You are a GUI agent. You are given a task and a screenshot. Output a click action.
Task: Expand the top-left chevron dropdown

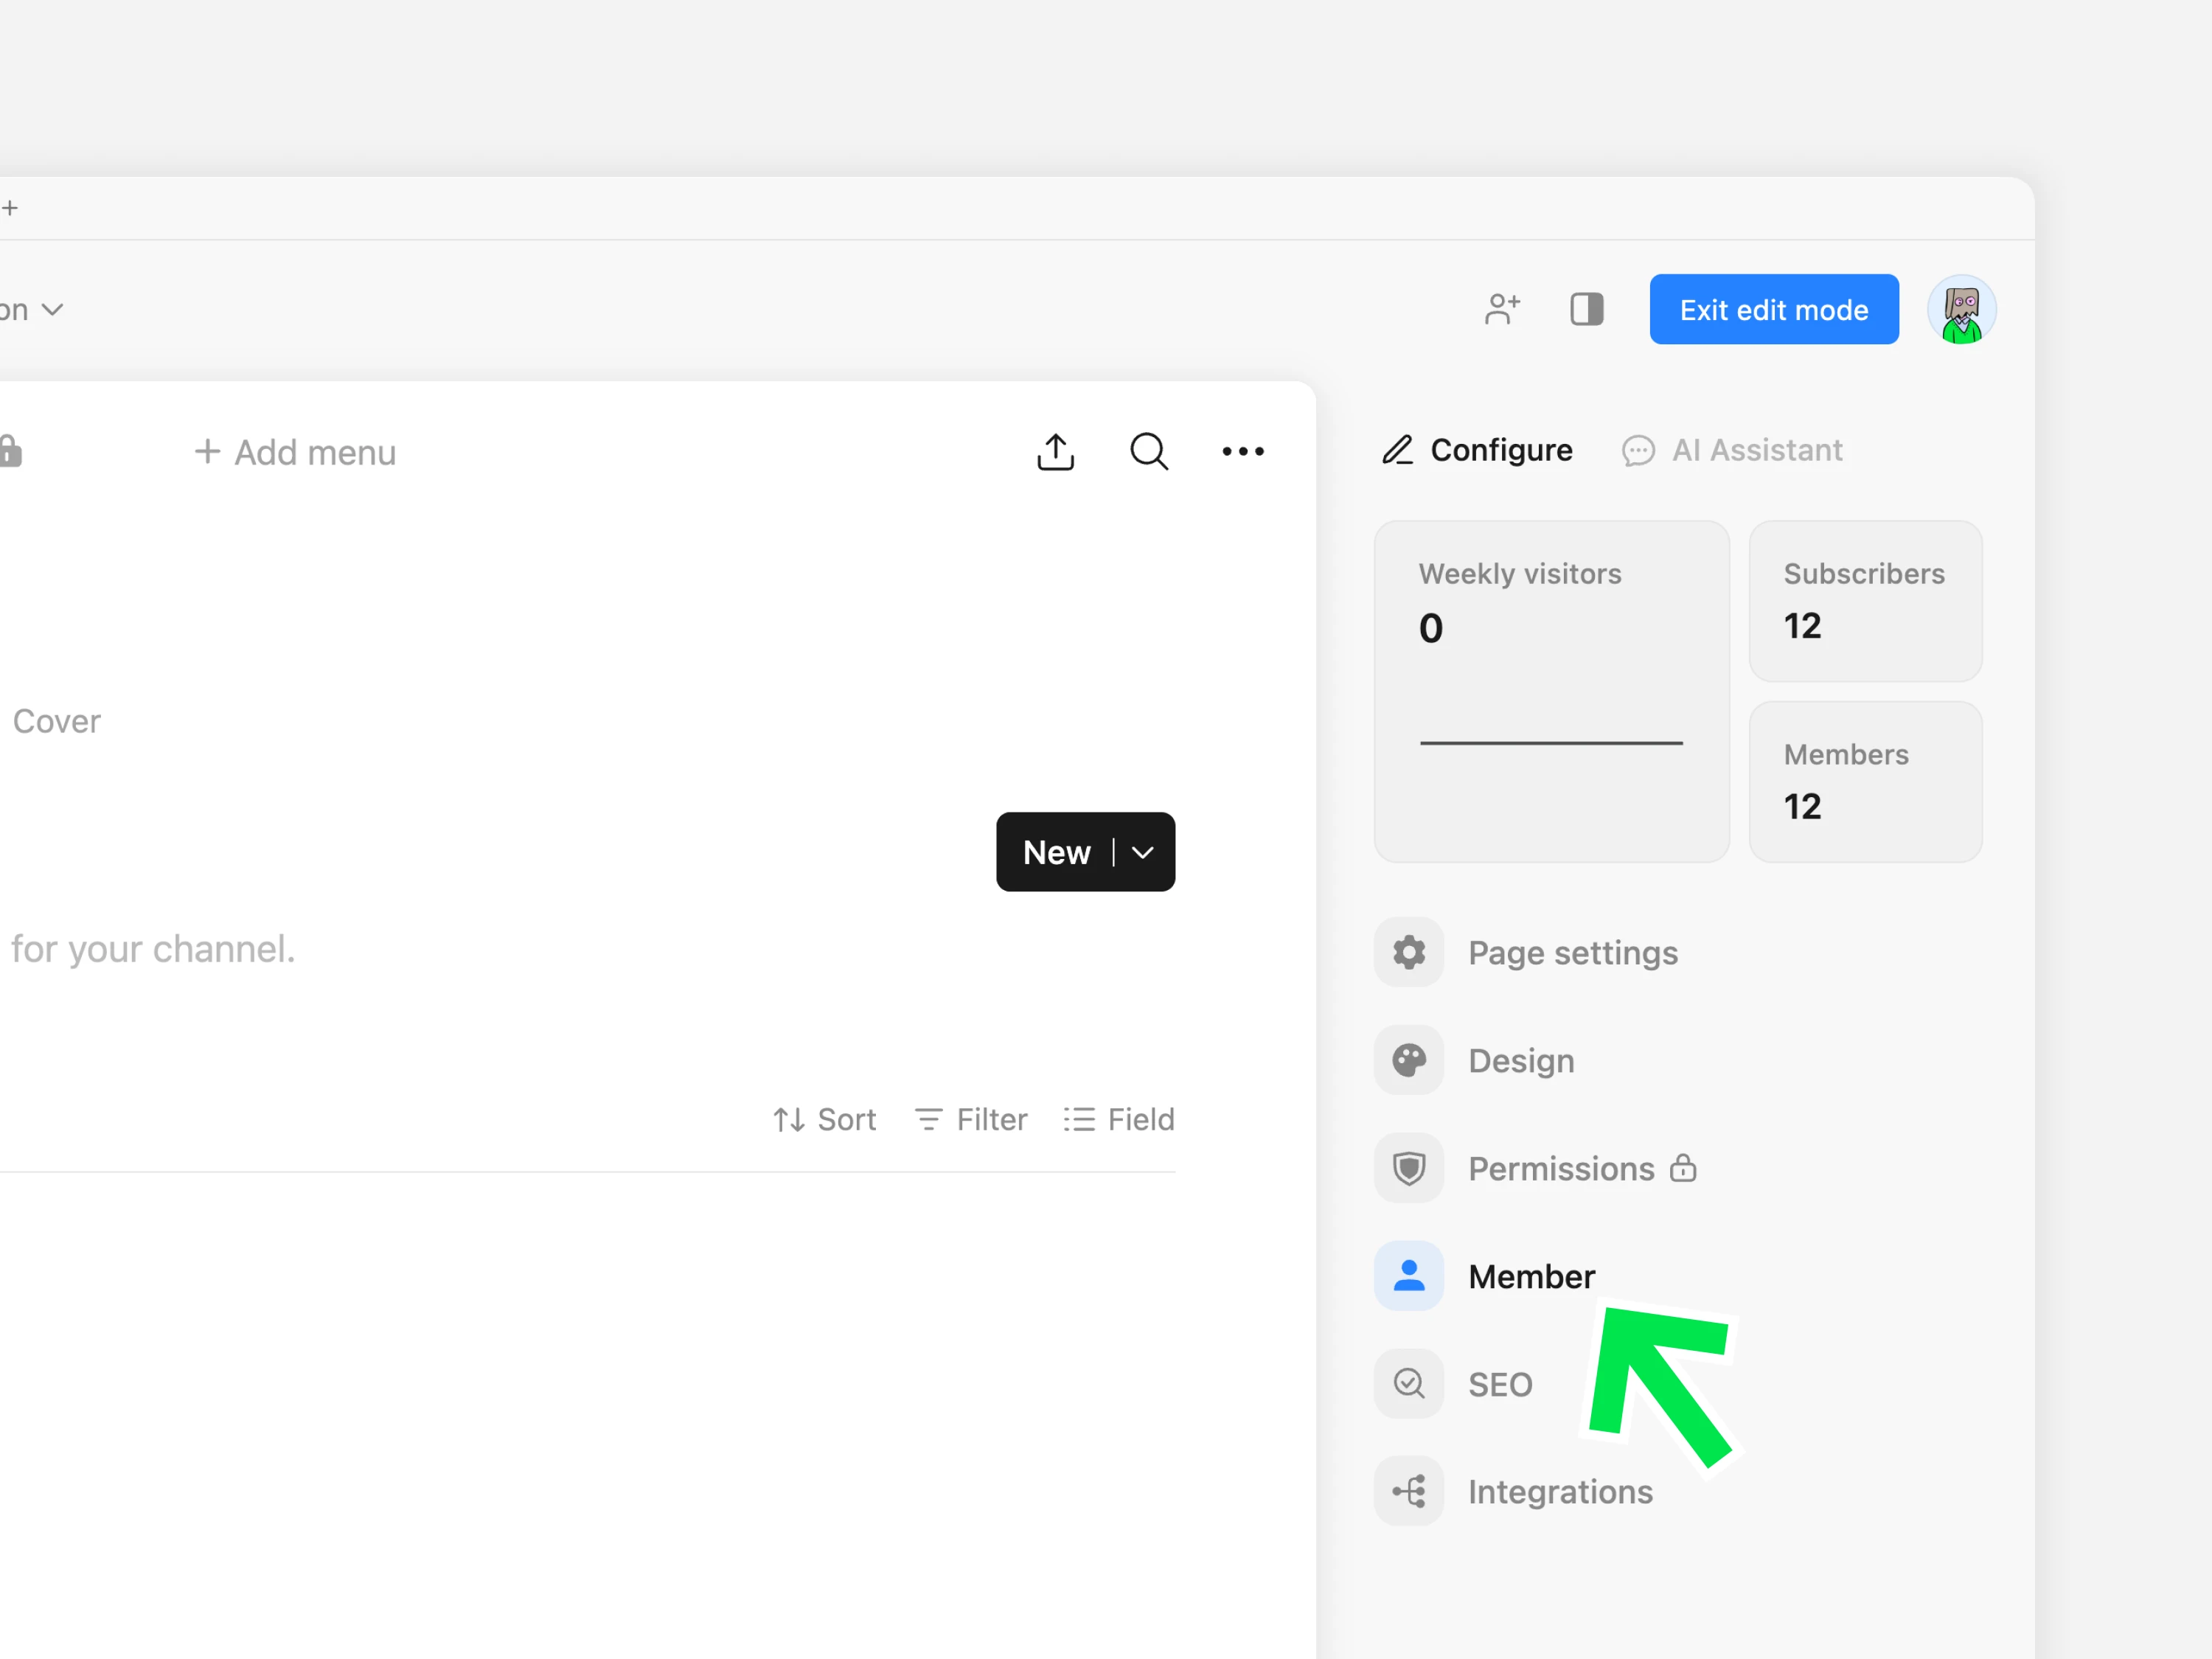(52, 310)
